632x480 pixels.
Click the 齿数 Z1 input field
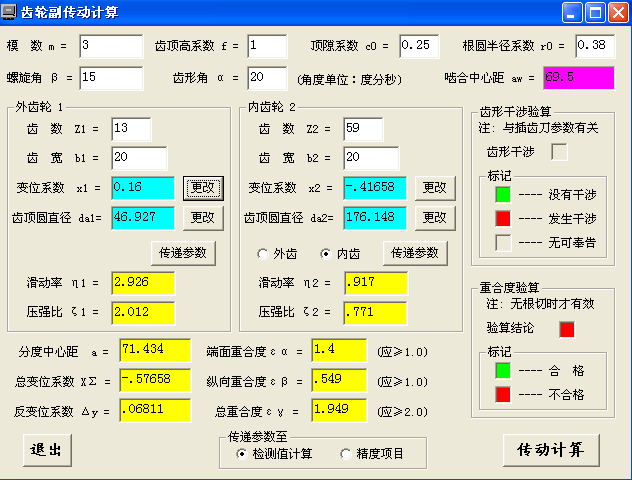131,129
